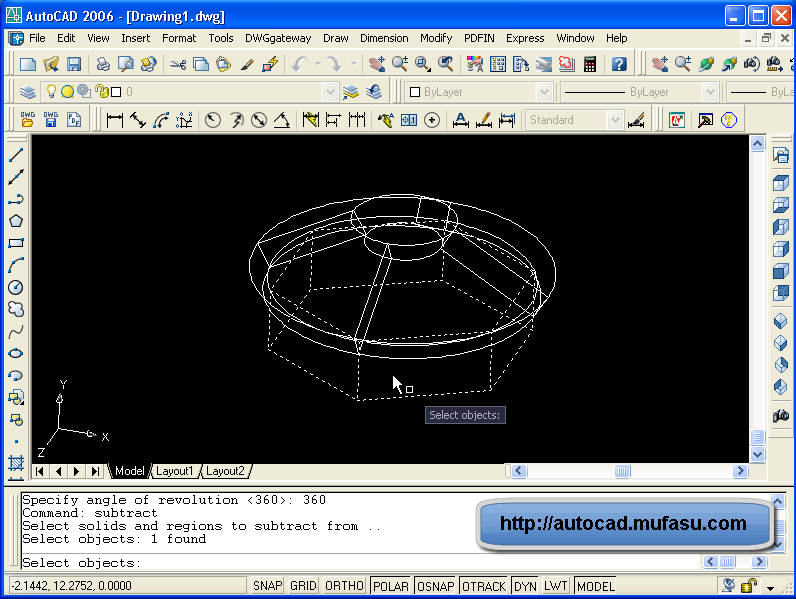Select the Arc draw tool
This screenshot has height=599, width=796.
16,265
